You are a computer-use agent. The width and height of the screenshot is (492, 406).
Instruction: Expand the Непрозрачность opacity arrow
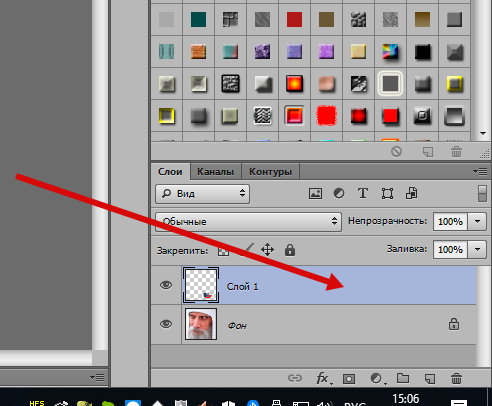pyautogui.click(x=477, y=221)
